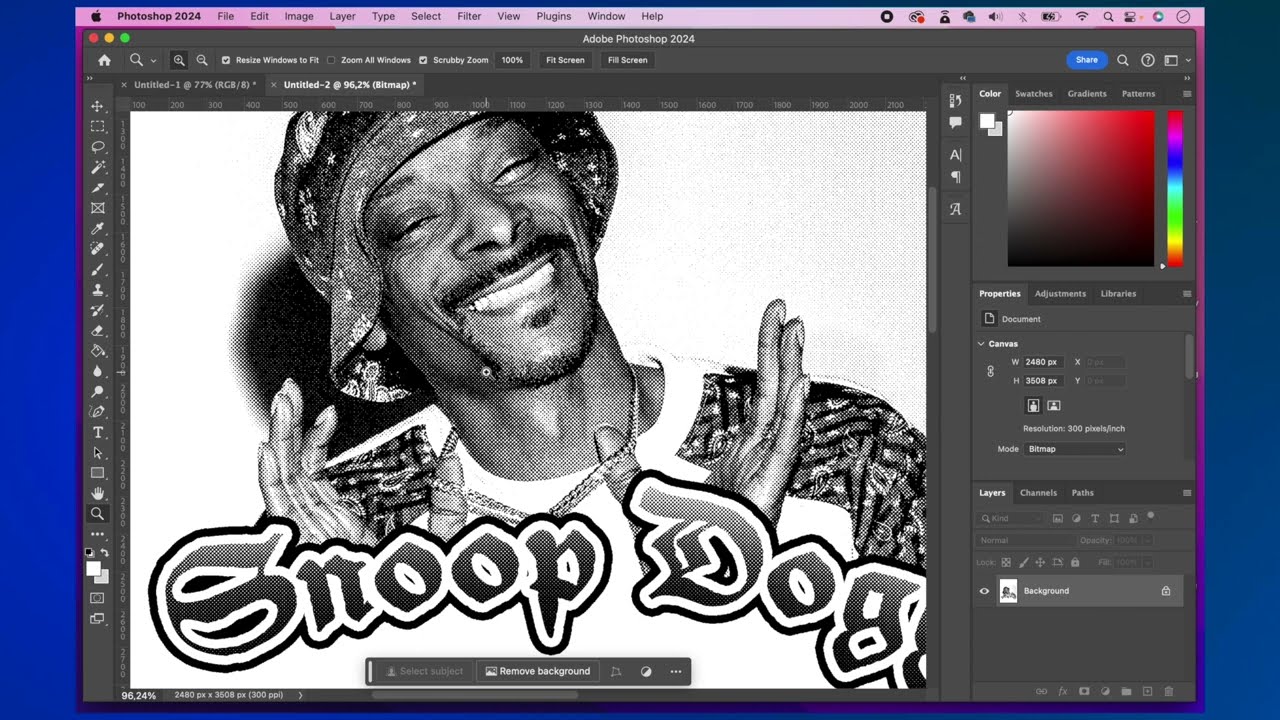Toggle Quick Mask mode
The image size is (1280, 720).
click(98, 598)
